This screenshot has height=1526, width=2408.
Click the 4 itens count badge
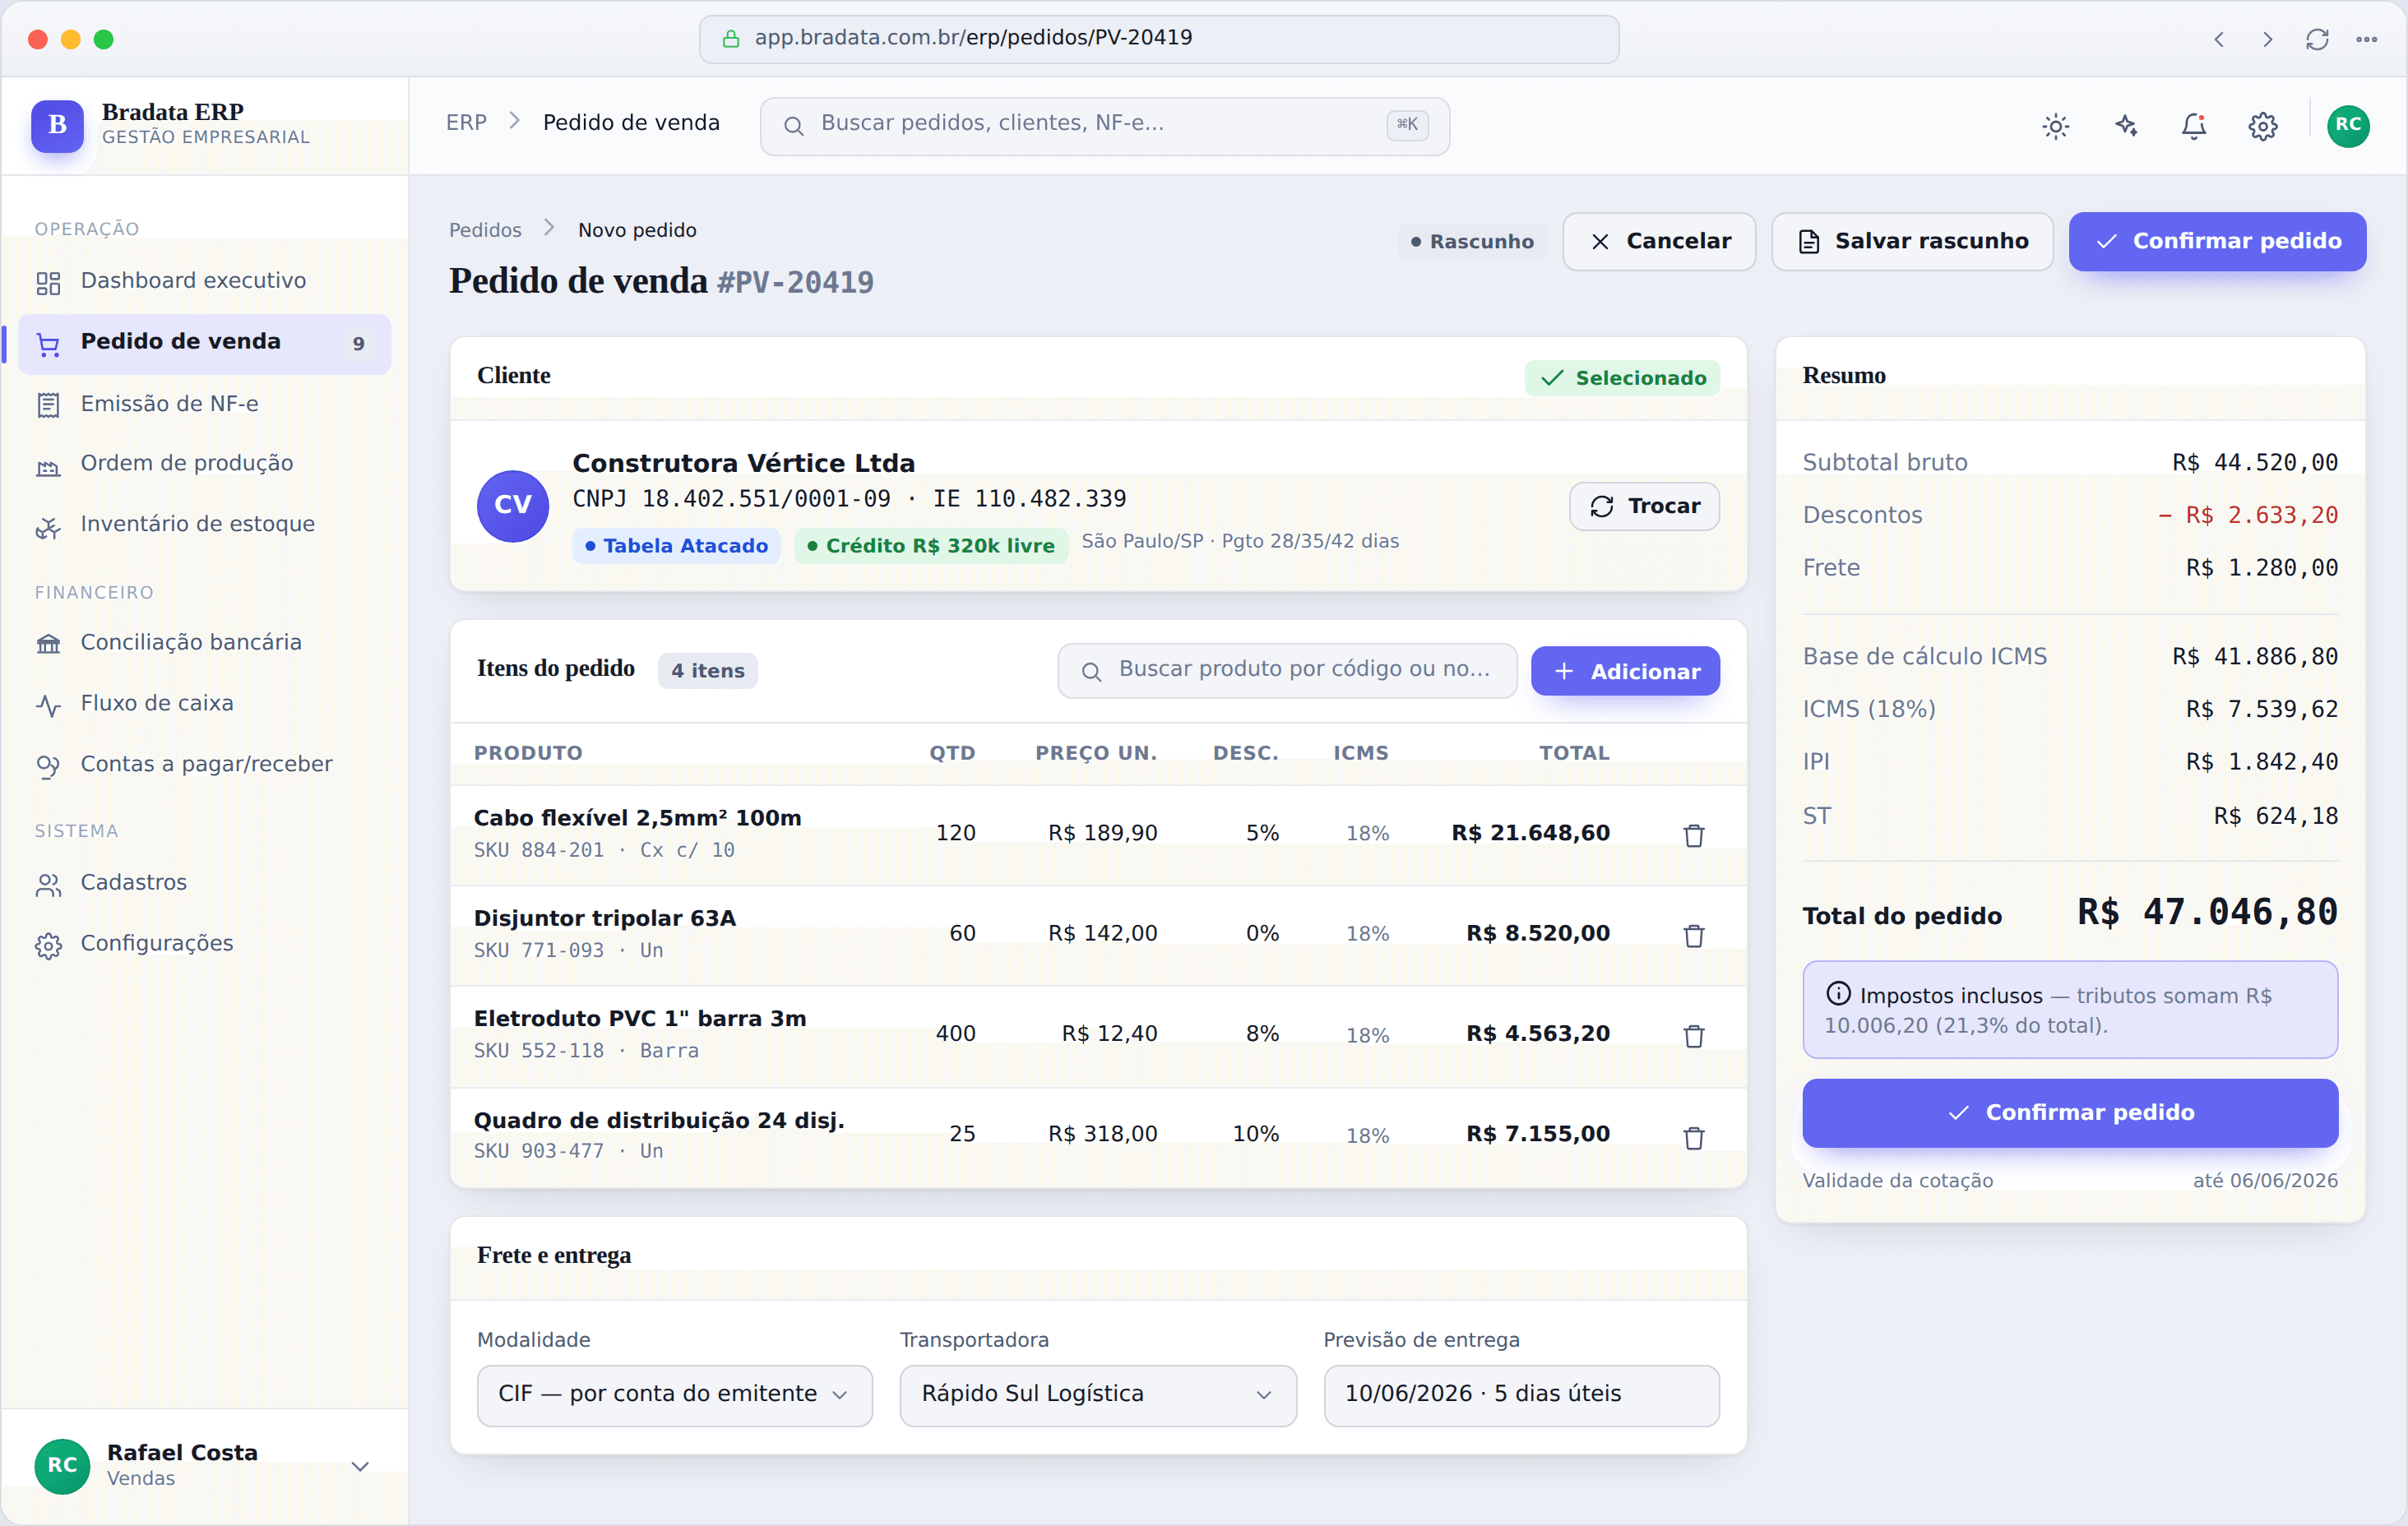(708, 671)
